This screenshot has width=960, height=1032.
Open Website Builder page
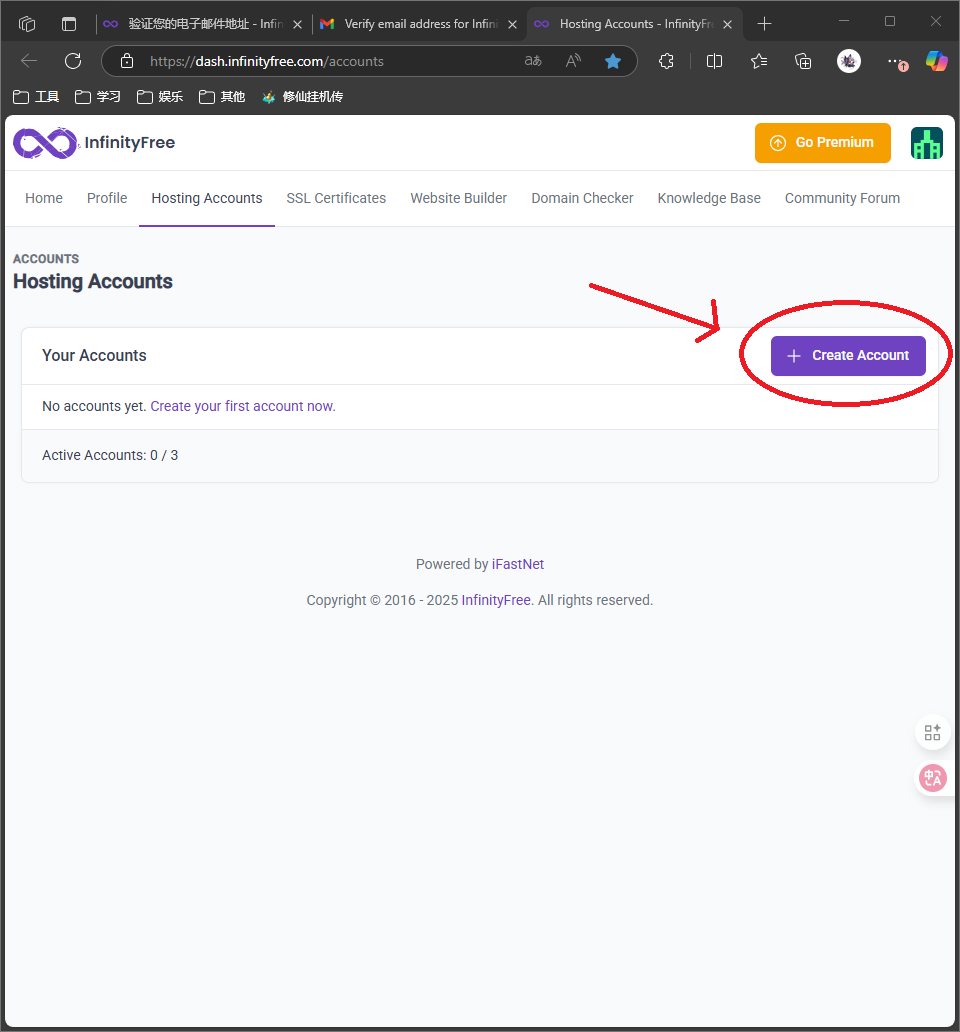click(459, 198)
